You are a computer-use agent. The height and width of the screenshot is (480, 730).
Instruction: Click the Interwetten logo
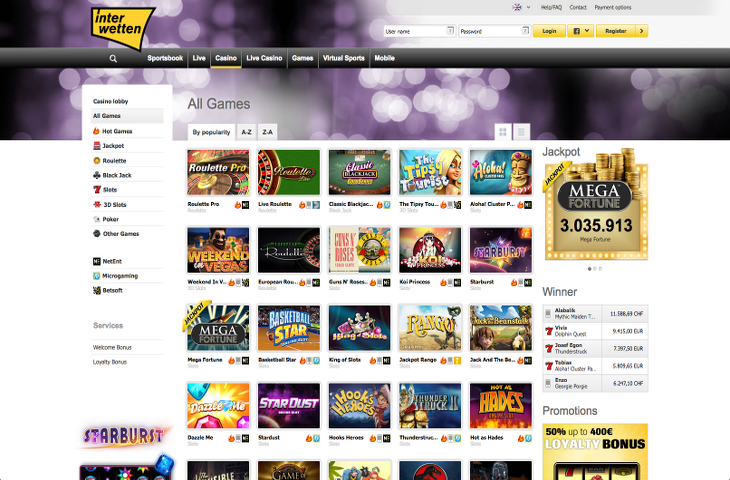(x=122, y=28)
